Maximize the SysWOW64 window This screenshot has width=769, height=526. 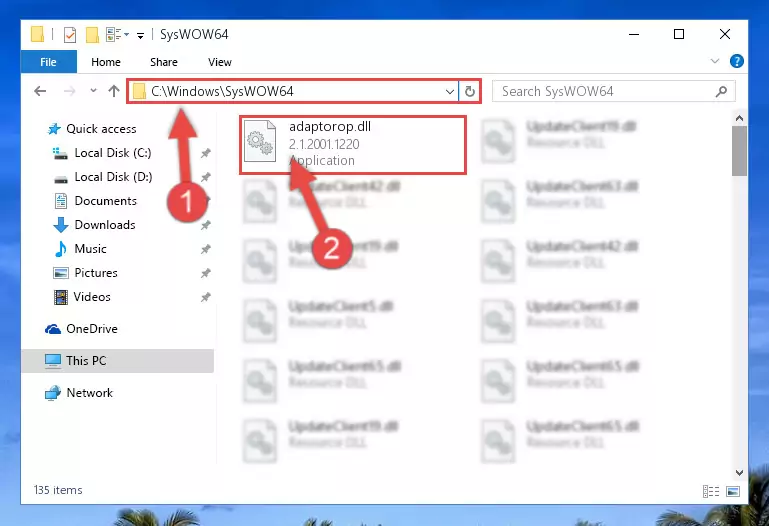[x=679, y=34]
